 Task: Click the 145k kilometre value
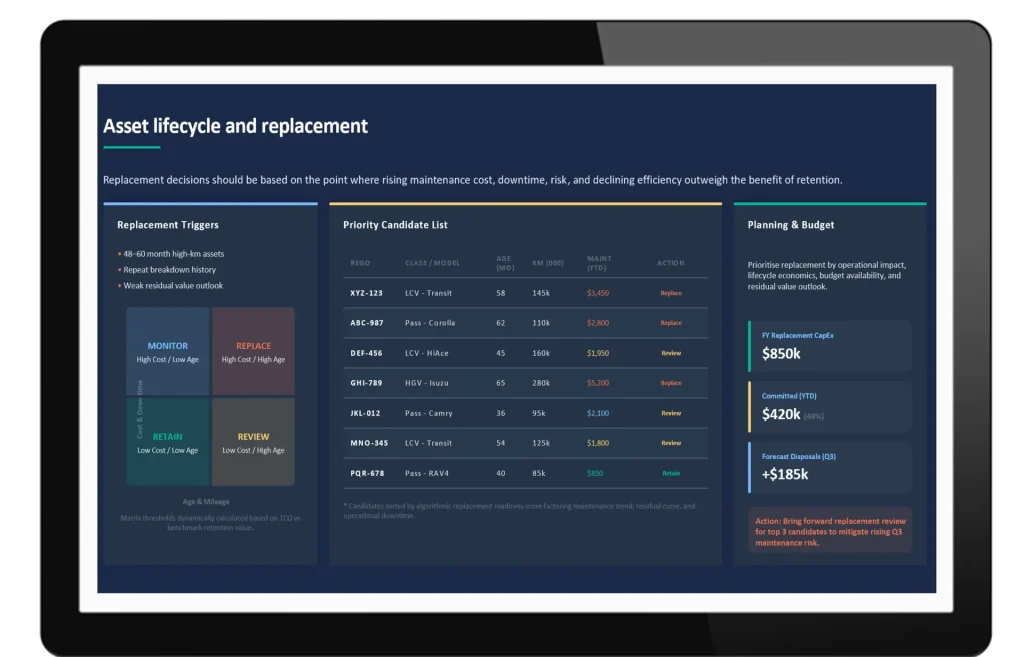click(x=541, y=293)
